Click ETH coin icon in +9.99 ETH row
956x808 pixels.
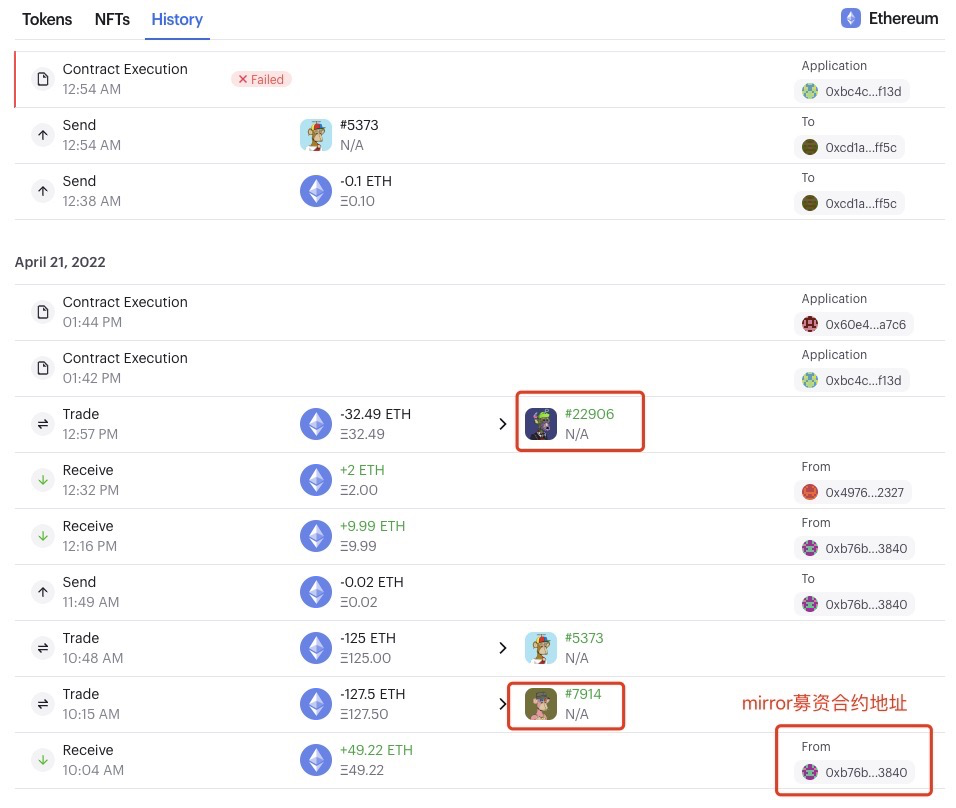[316, 537]
